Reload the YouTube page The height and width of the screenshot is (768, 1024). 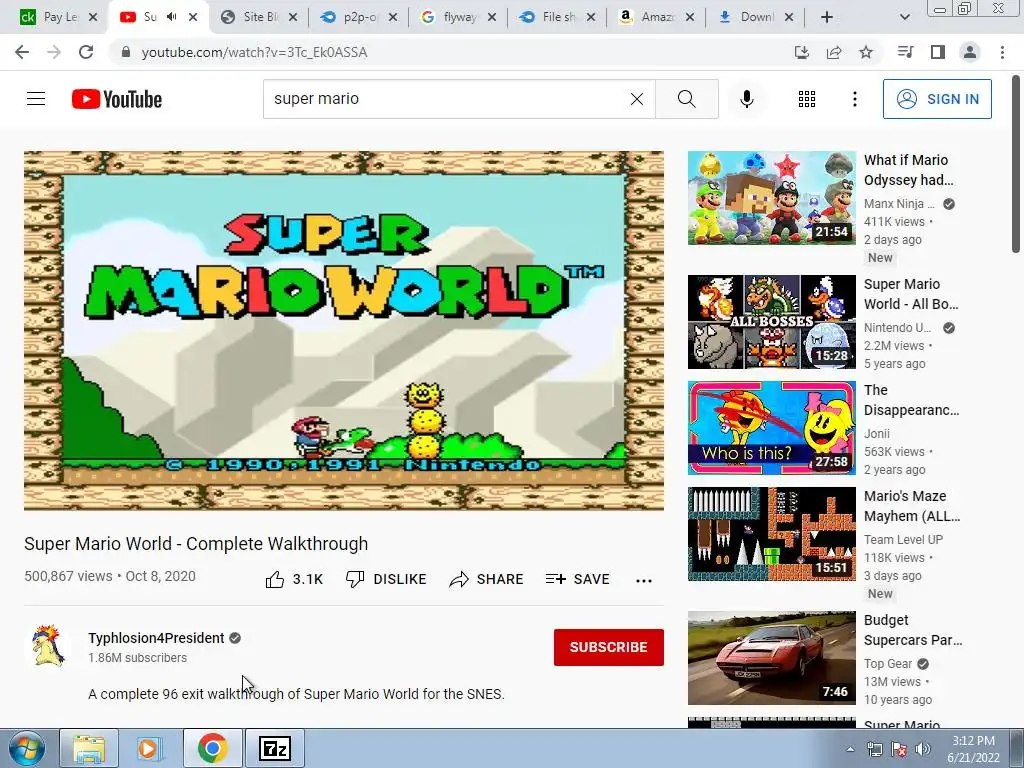[x=86, y=52]
